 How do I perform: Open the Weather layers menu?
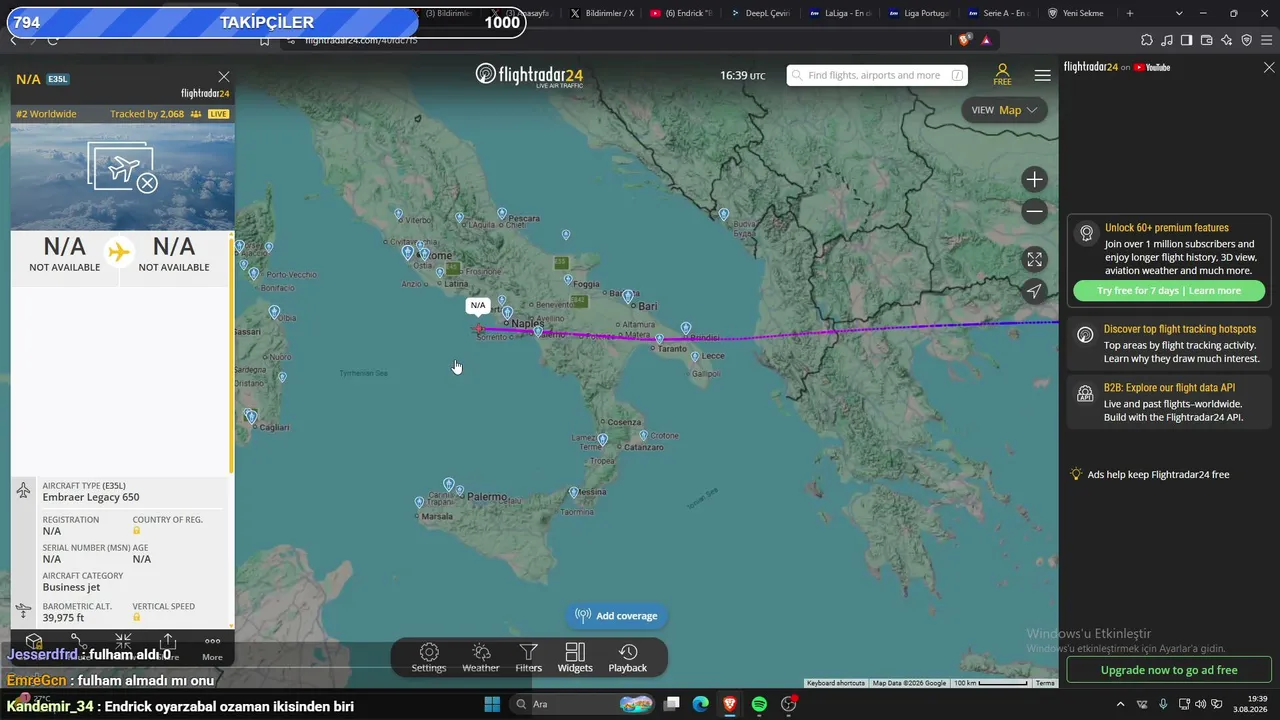(x=480, y=658)
